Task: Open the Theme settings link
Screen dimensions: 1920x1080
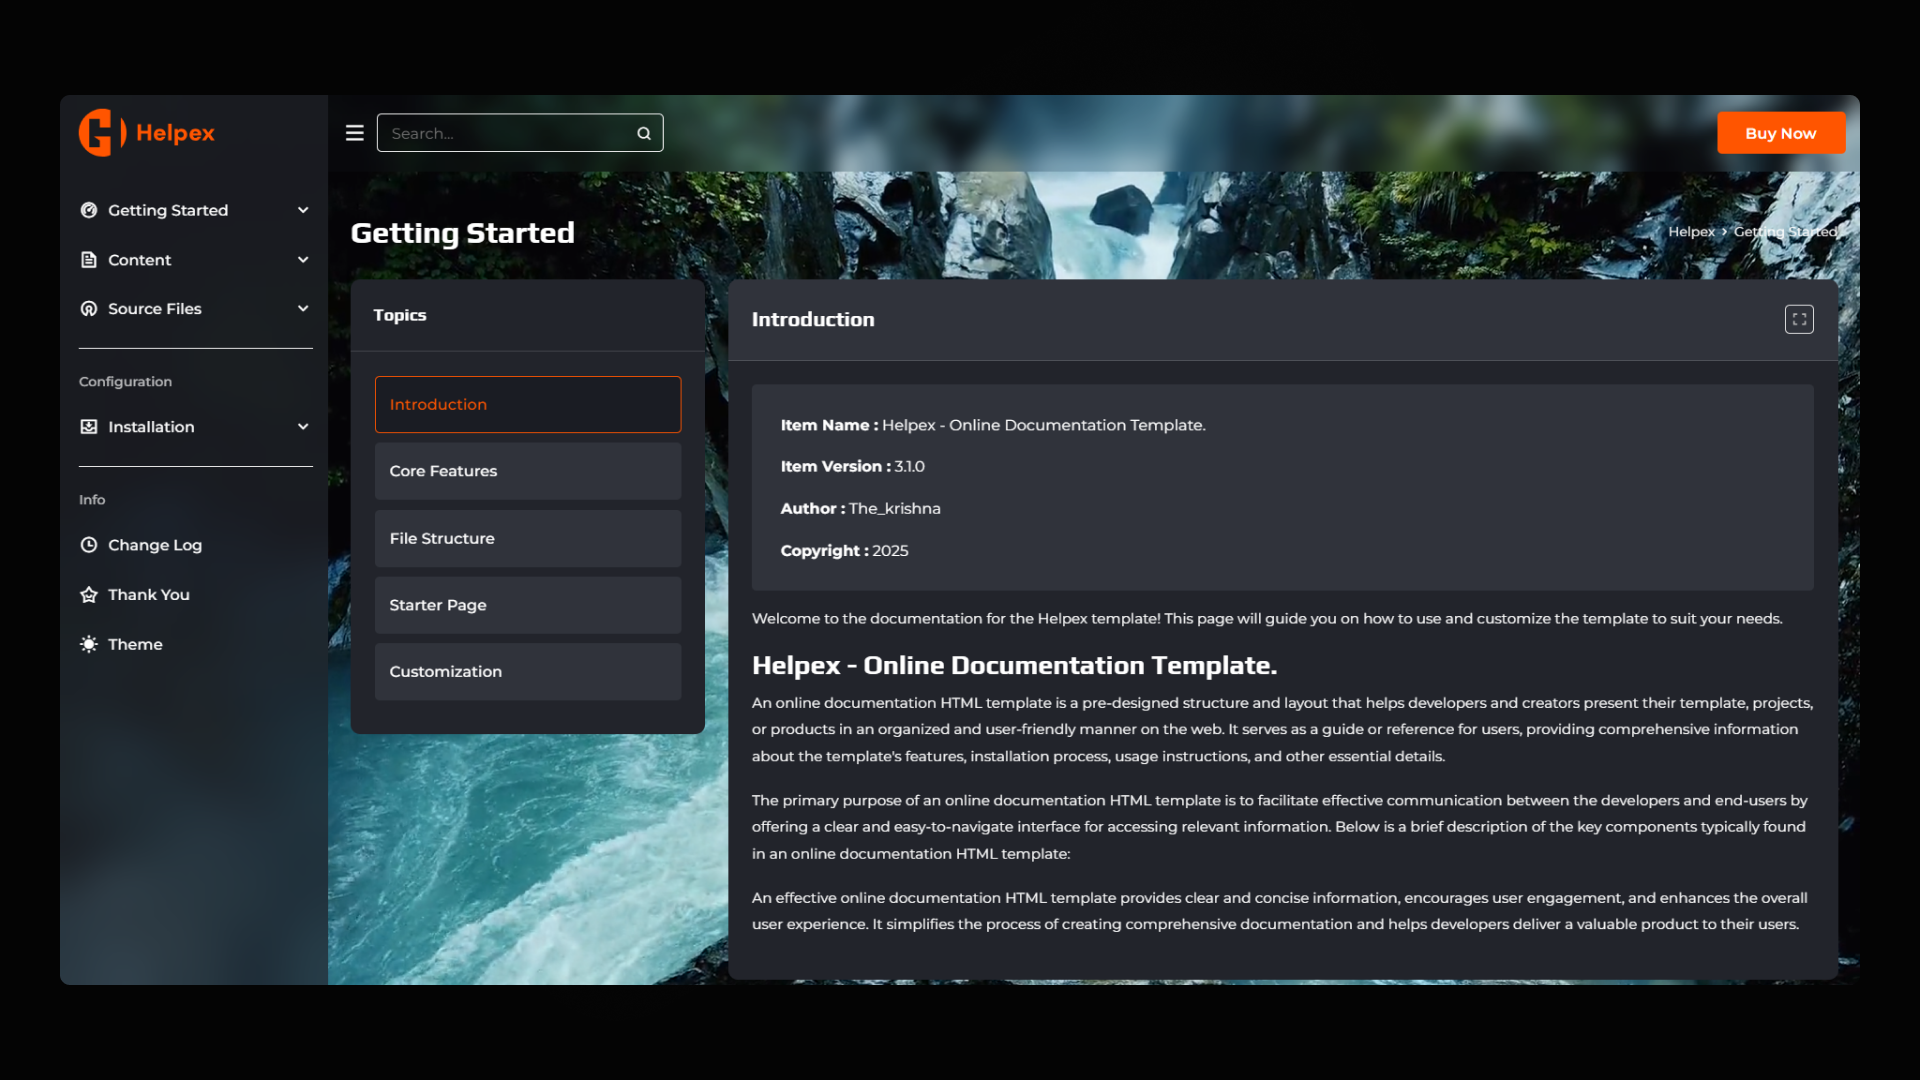Action: [135, 644]
